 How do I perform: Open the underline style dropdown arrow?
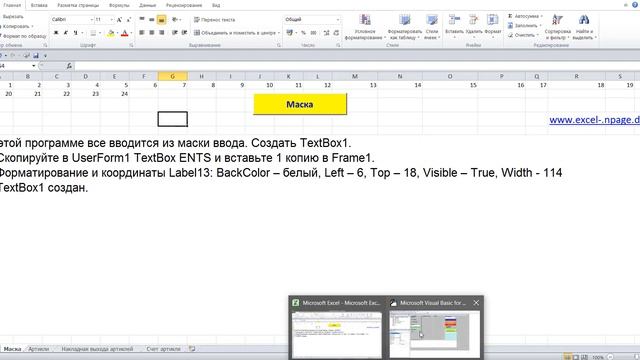click(82, 33)
